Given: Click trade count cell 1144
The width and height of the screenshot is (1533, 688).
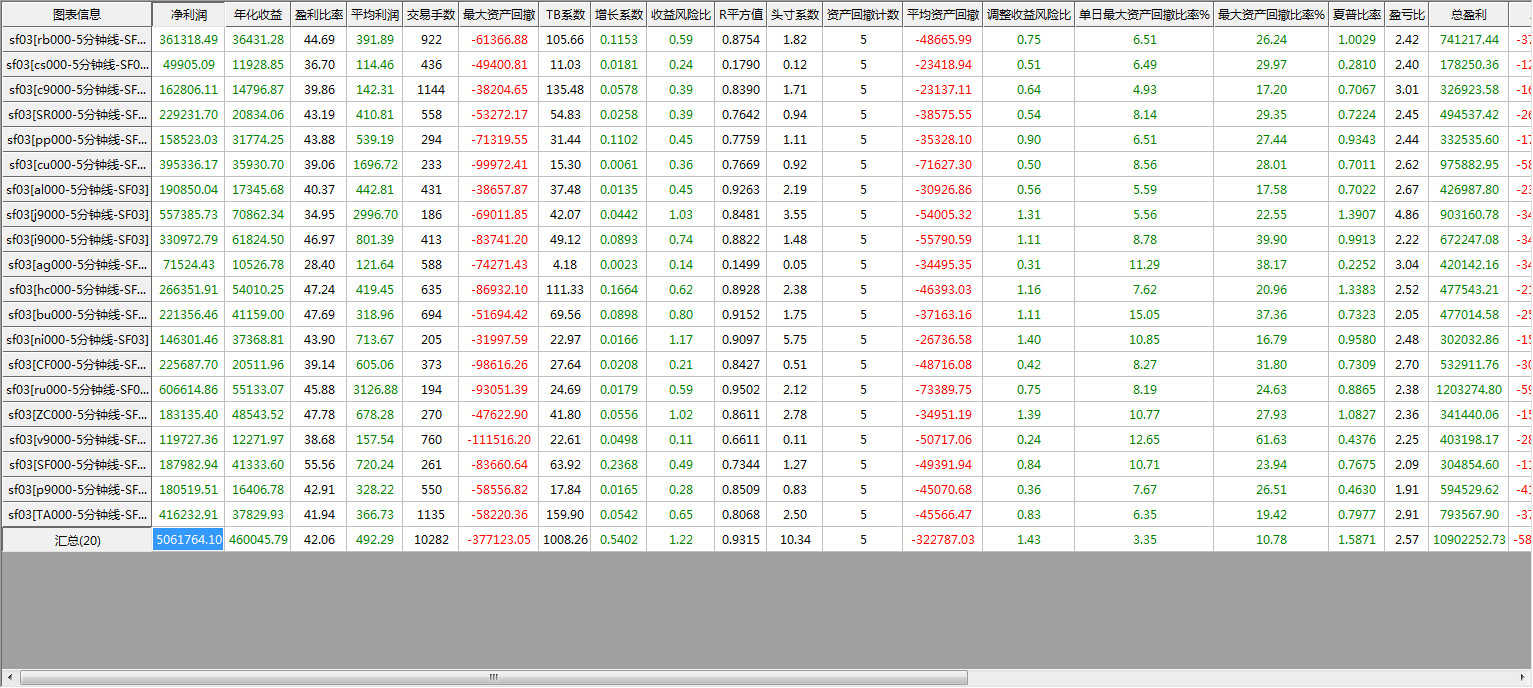Looking at the screenshot, I should point(431,90).
